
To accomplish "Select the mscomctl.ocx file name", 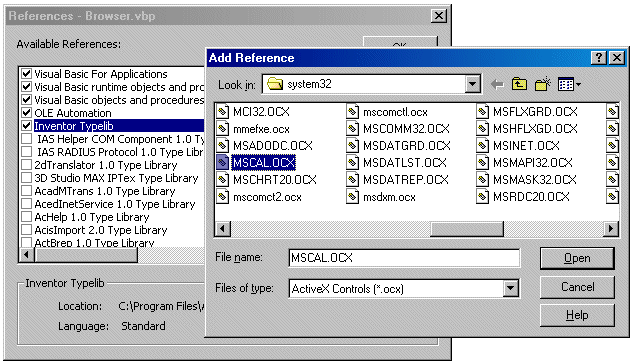I will tap(395, 112).
